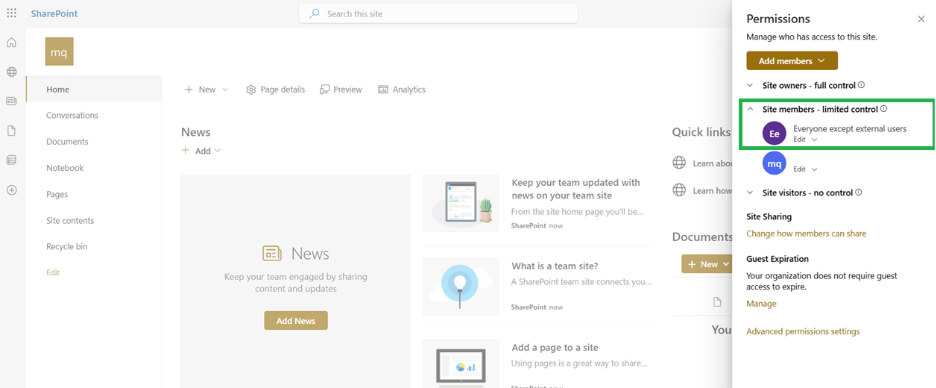This screenshot has height=388, width=936.
Task: Open My files page icon in rail
Action: point(11,131)
